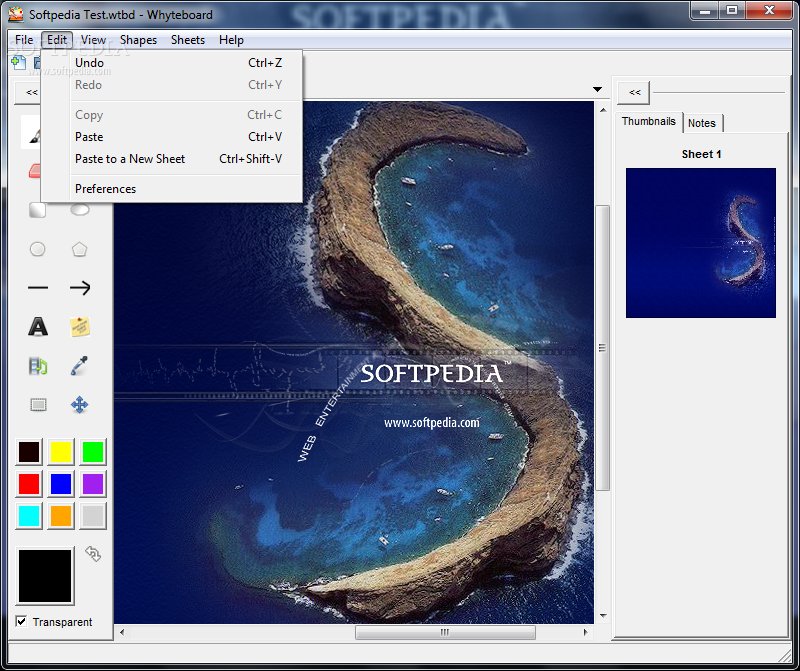Click the Whyteboard title bar app icon
Image resolution: width=800 pixels, height=671 pixels.
[17, 14]
